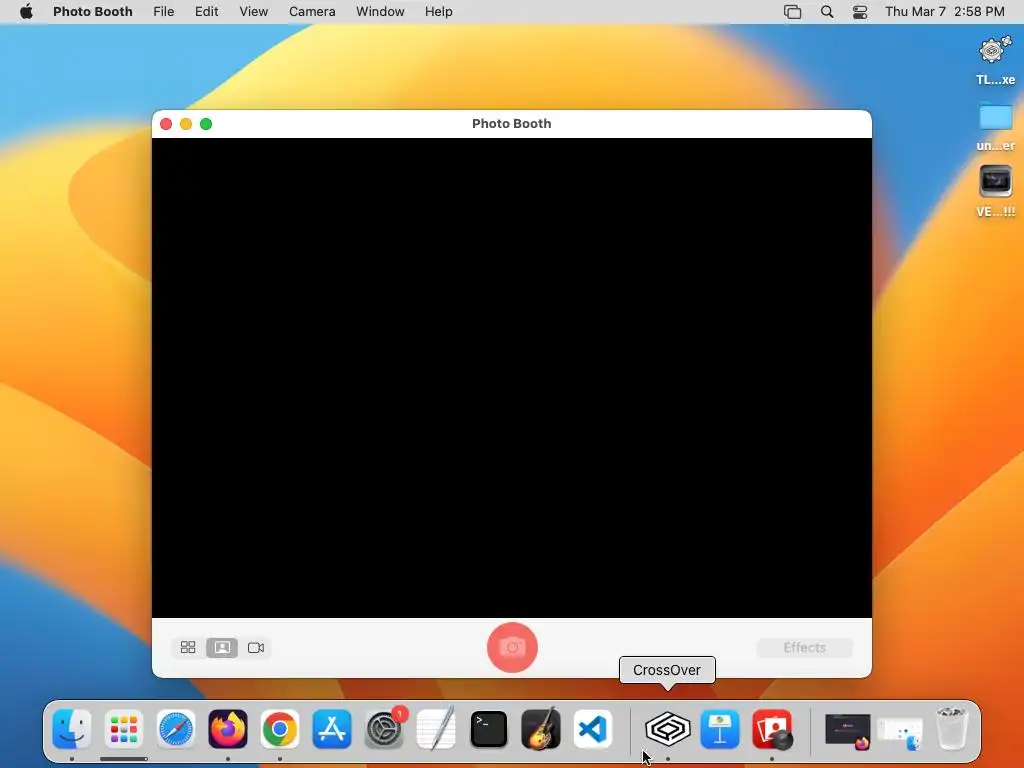Click the date and time in menu bar
The image size is (1024, 768).
[944, 12]
